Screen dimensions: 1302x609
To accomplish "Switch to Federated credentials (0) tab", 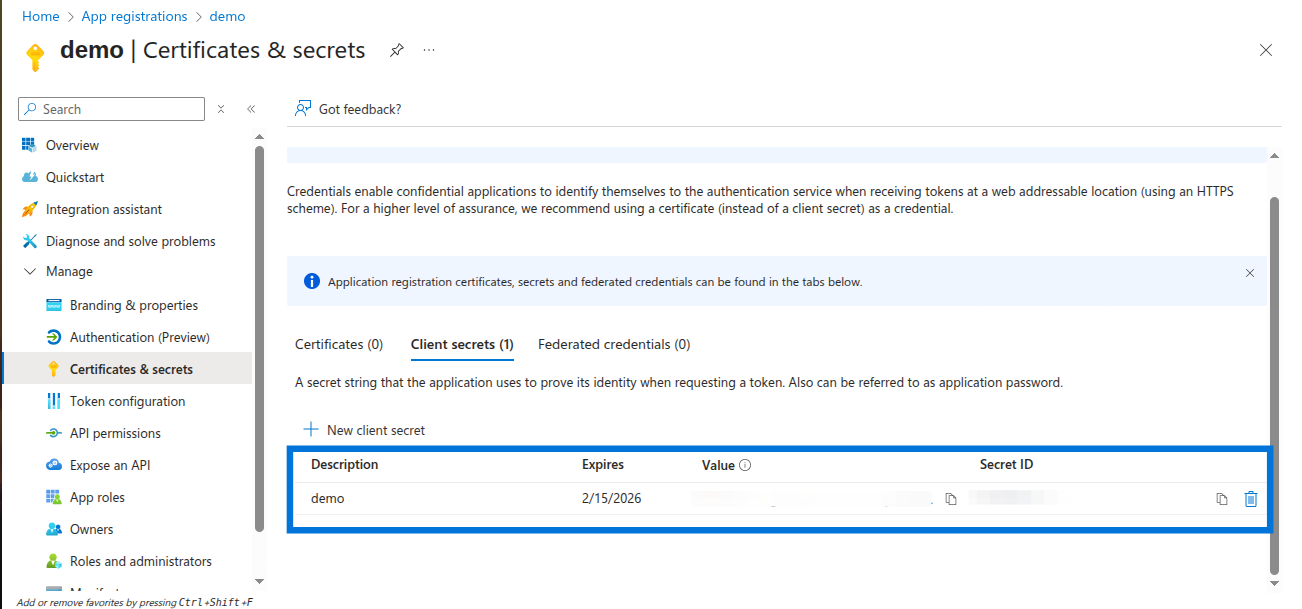I will pos(614,344).
